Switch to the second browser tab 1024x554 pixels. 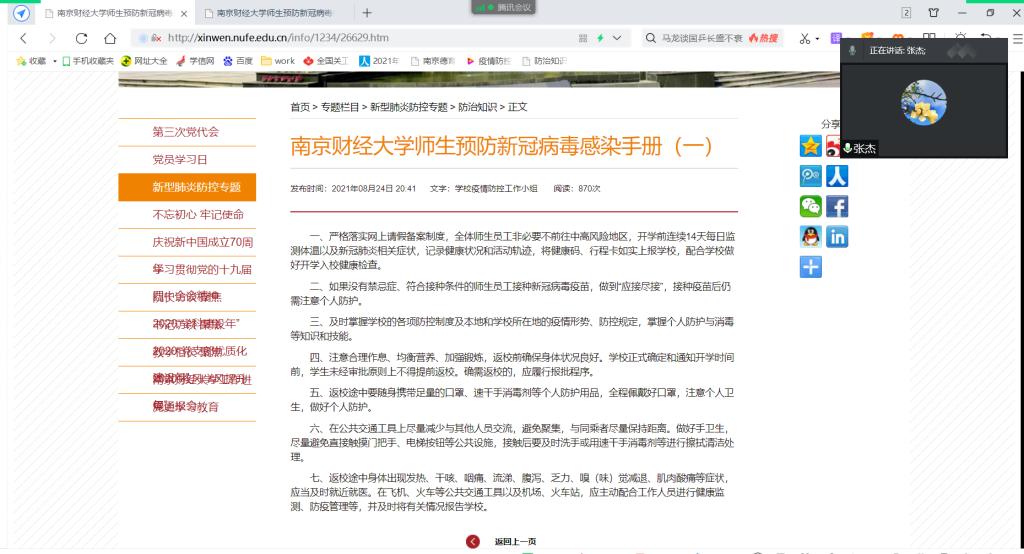[x=268, y=13]
